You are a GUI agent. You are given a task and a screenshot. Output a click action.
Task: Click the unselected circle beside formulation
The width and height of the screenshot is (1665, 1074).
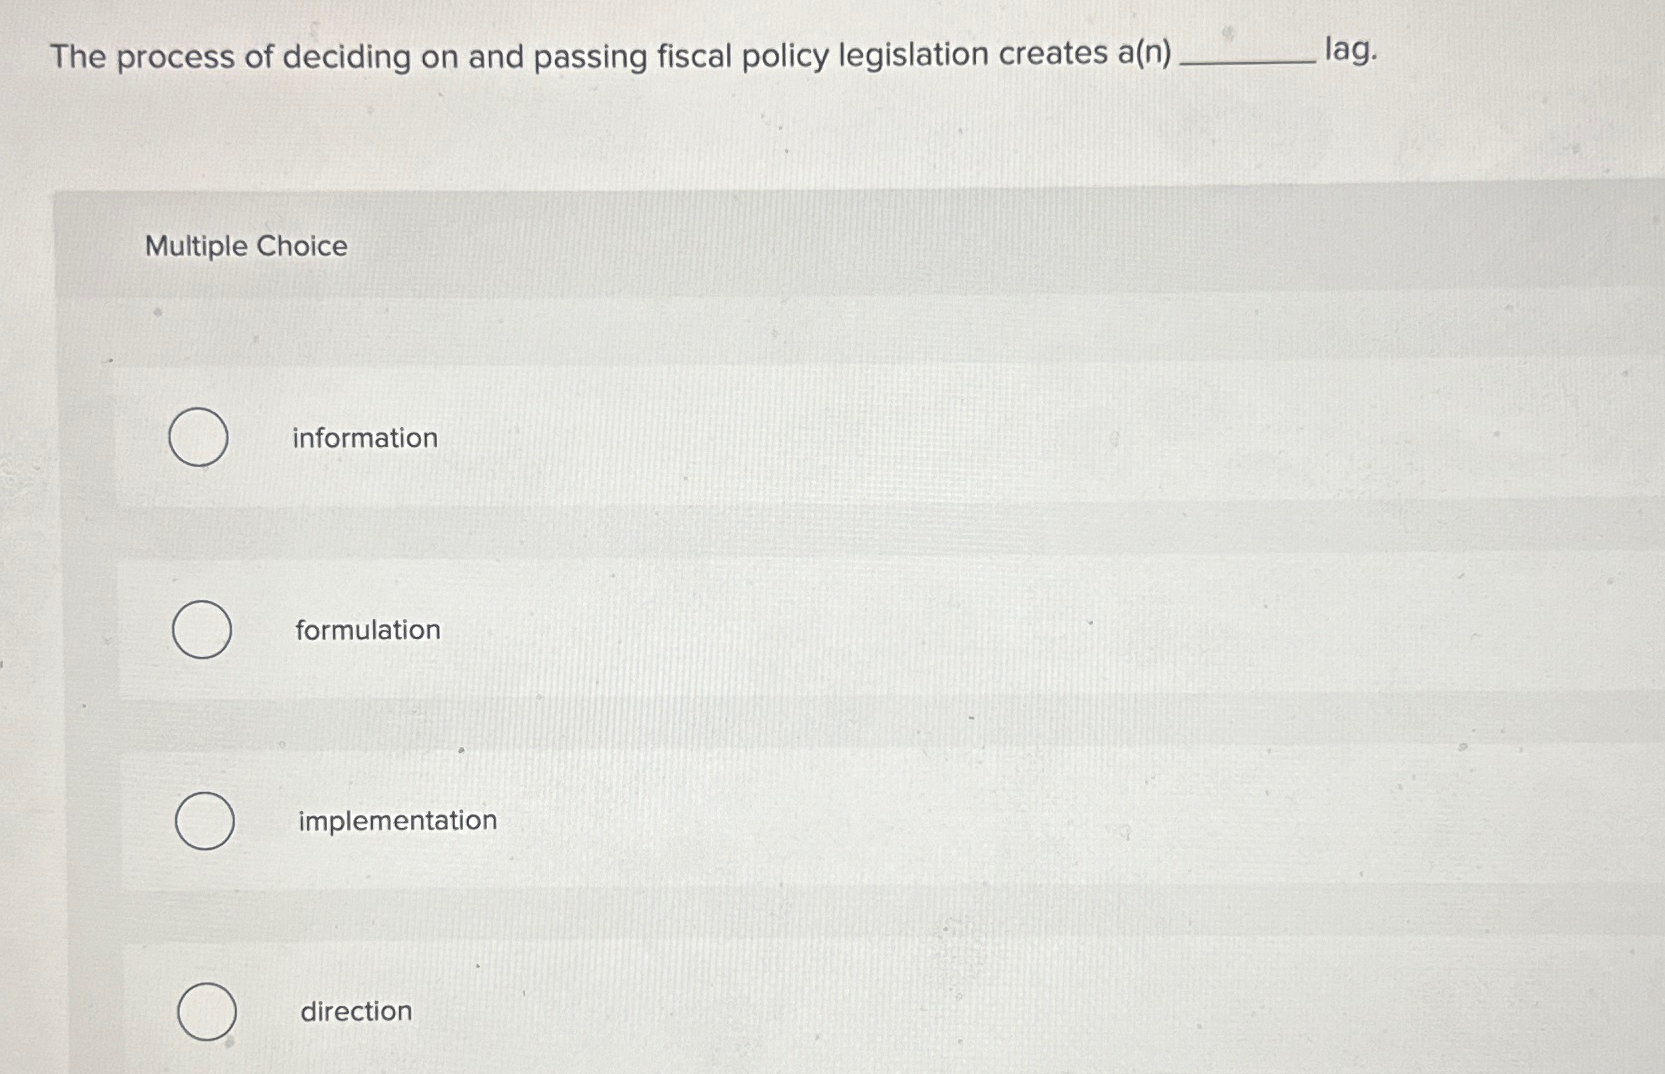pos(200,629)
